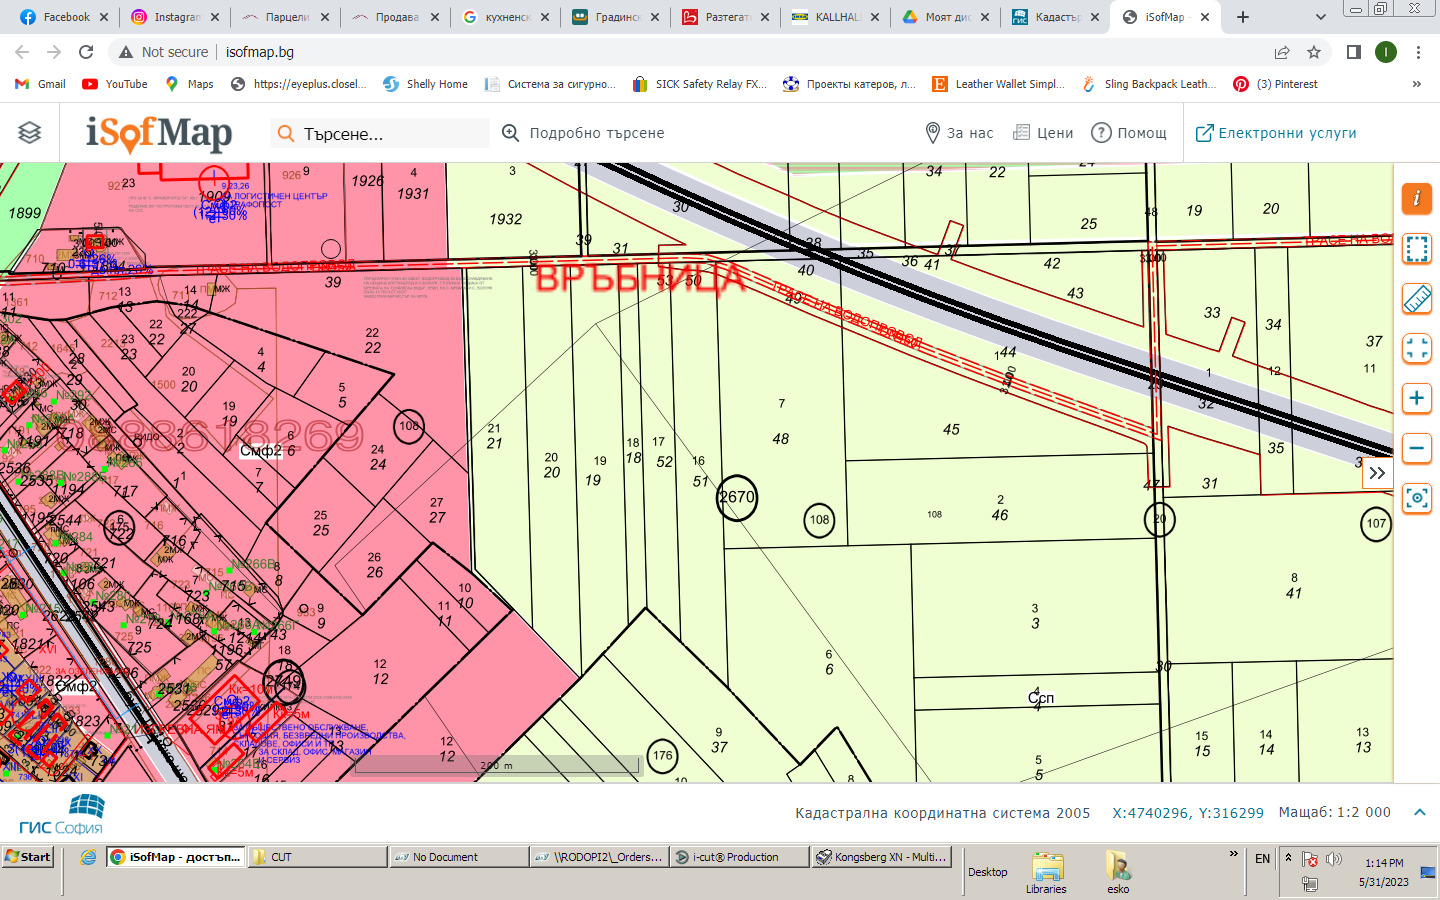Zoom in with the plus button
The width and height of the screenshot is (1440, 900).
pyautogui.click(x=1416, y=398)
